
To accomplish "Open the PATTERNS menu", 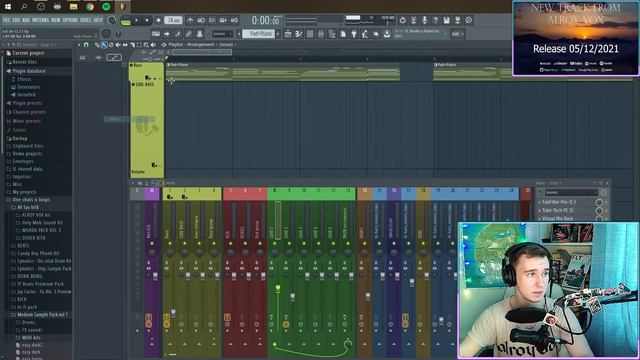I will pyautogui.click(x=40, y=20).
